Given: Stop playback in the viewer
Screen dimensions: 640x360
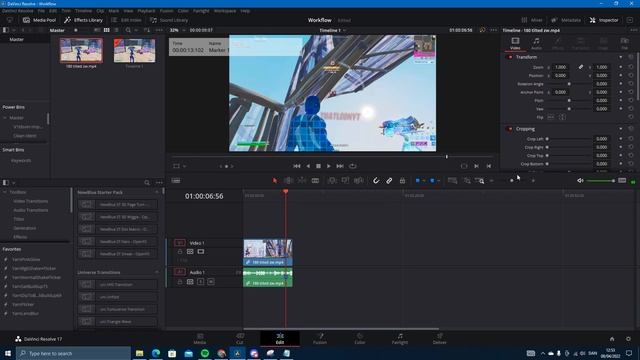Looking at the screenshot, I should tap(318, 166).
